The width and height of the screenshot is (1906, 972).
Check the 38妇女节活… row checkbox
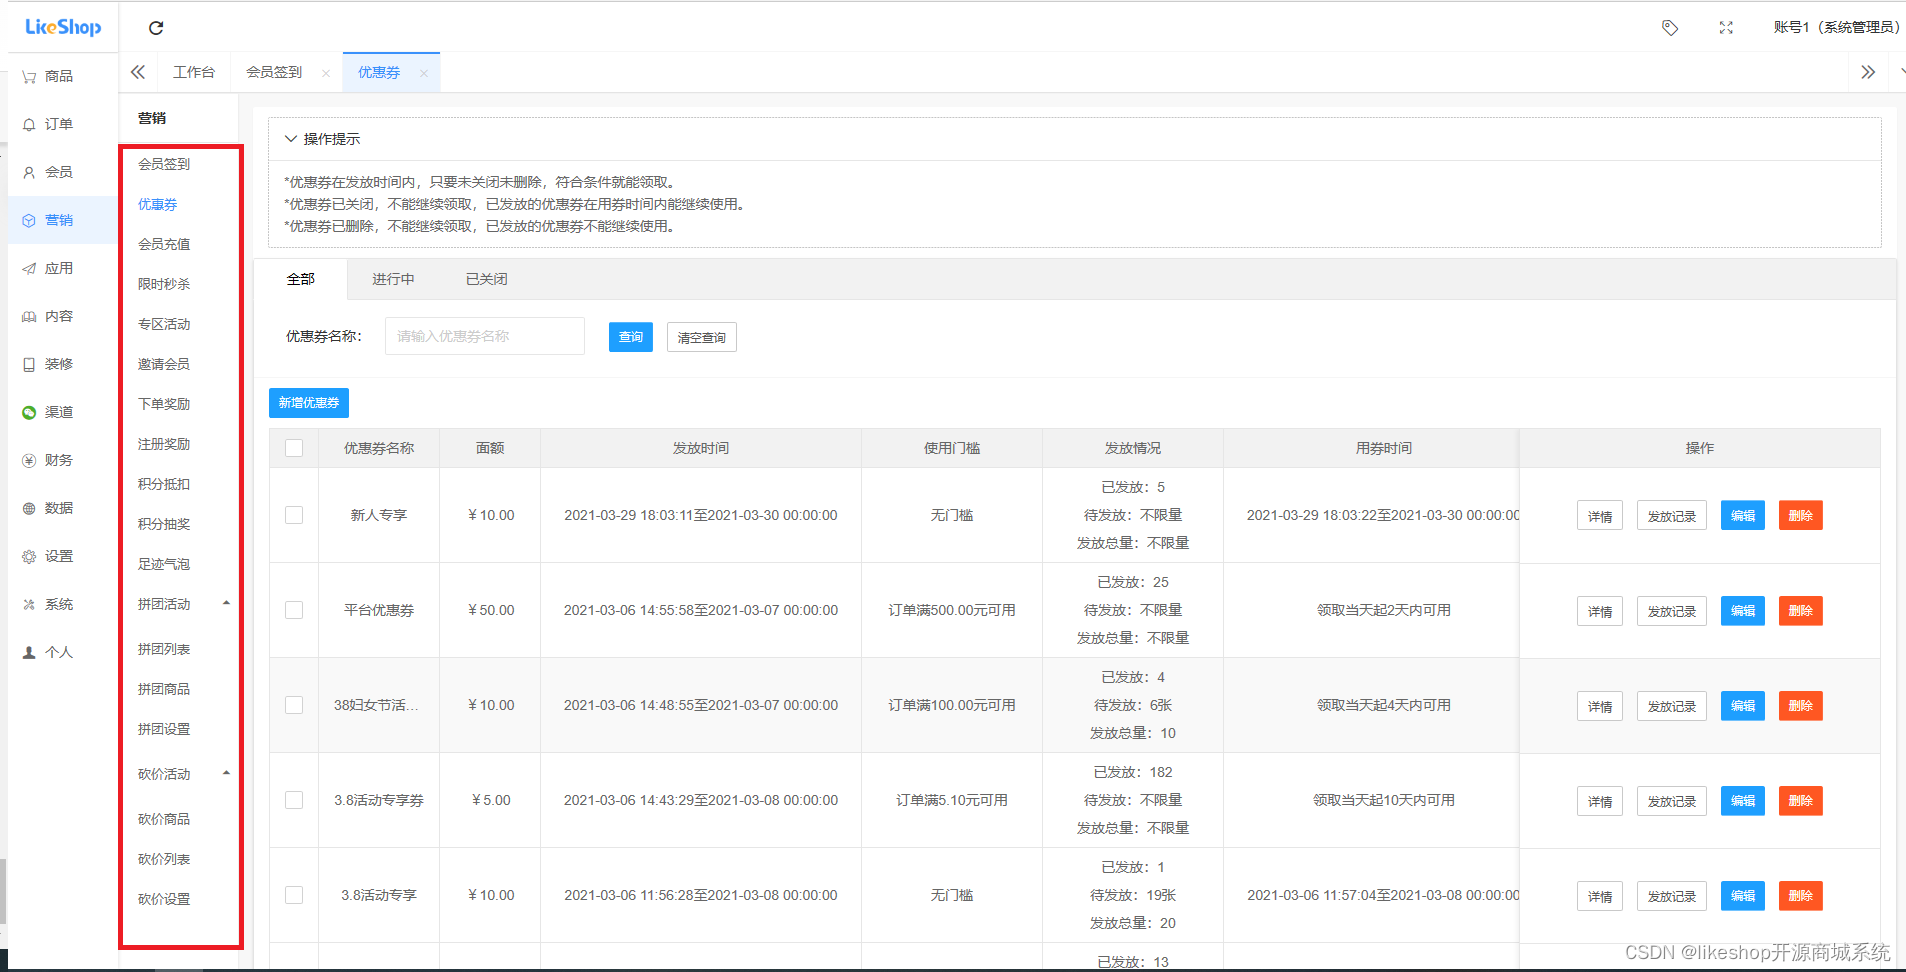pyautogui.click(x=294, y=705)
